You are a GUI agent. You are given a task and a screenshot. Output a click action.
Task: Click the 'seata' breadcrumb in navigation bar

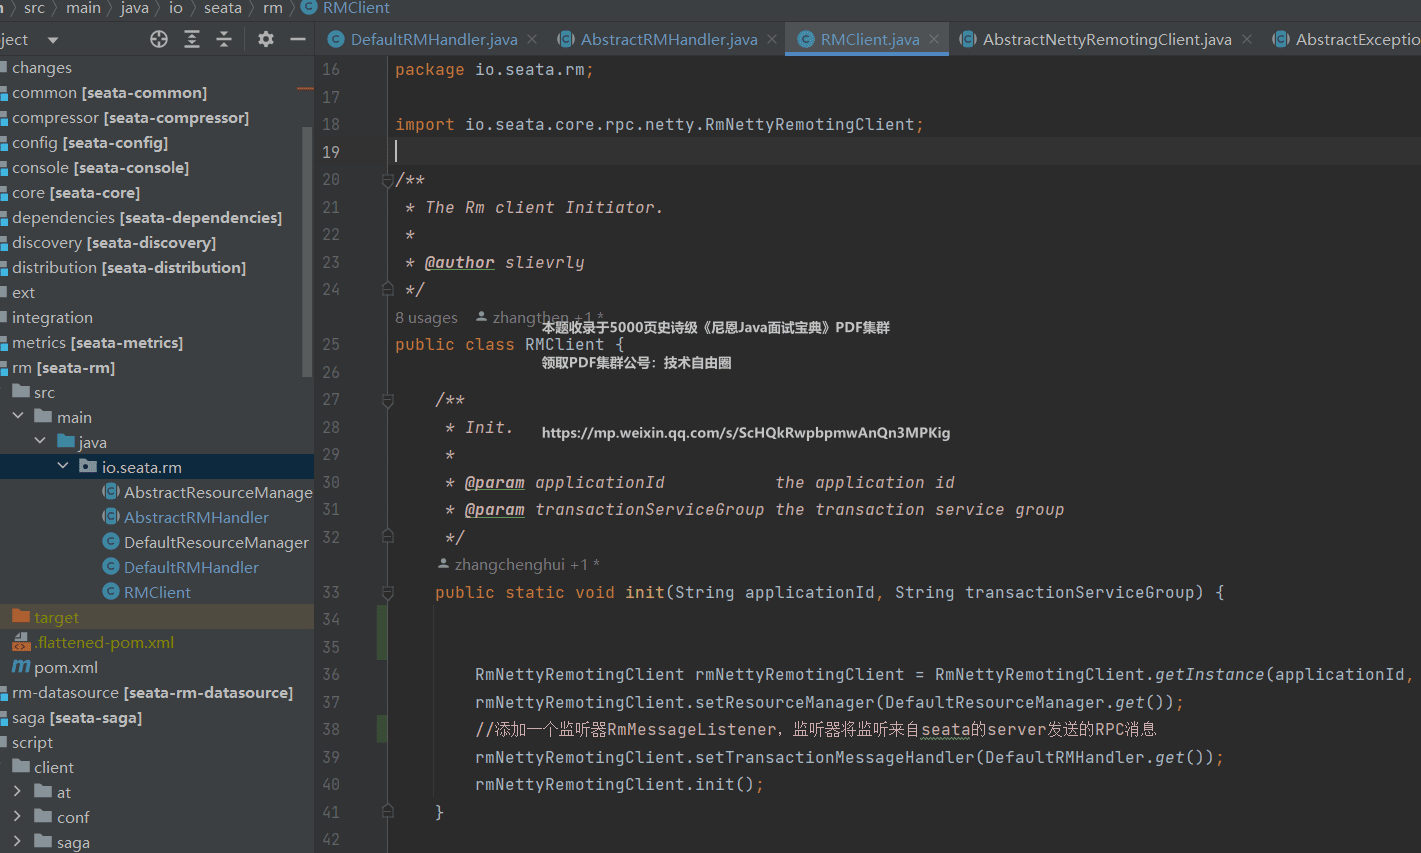[223, 8]
